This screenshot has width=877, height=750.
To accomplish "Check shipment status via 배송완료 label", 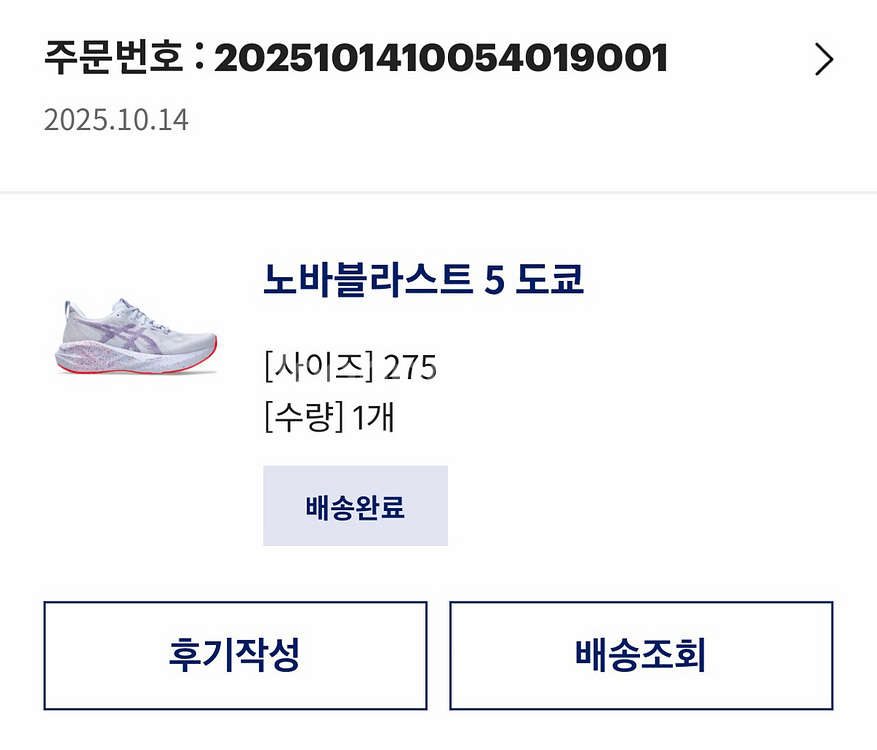I will (355, 505).
